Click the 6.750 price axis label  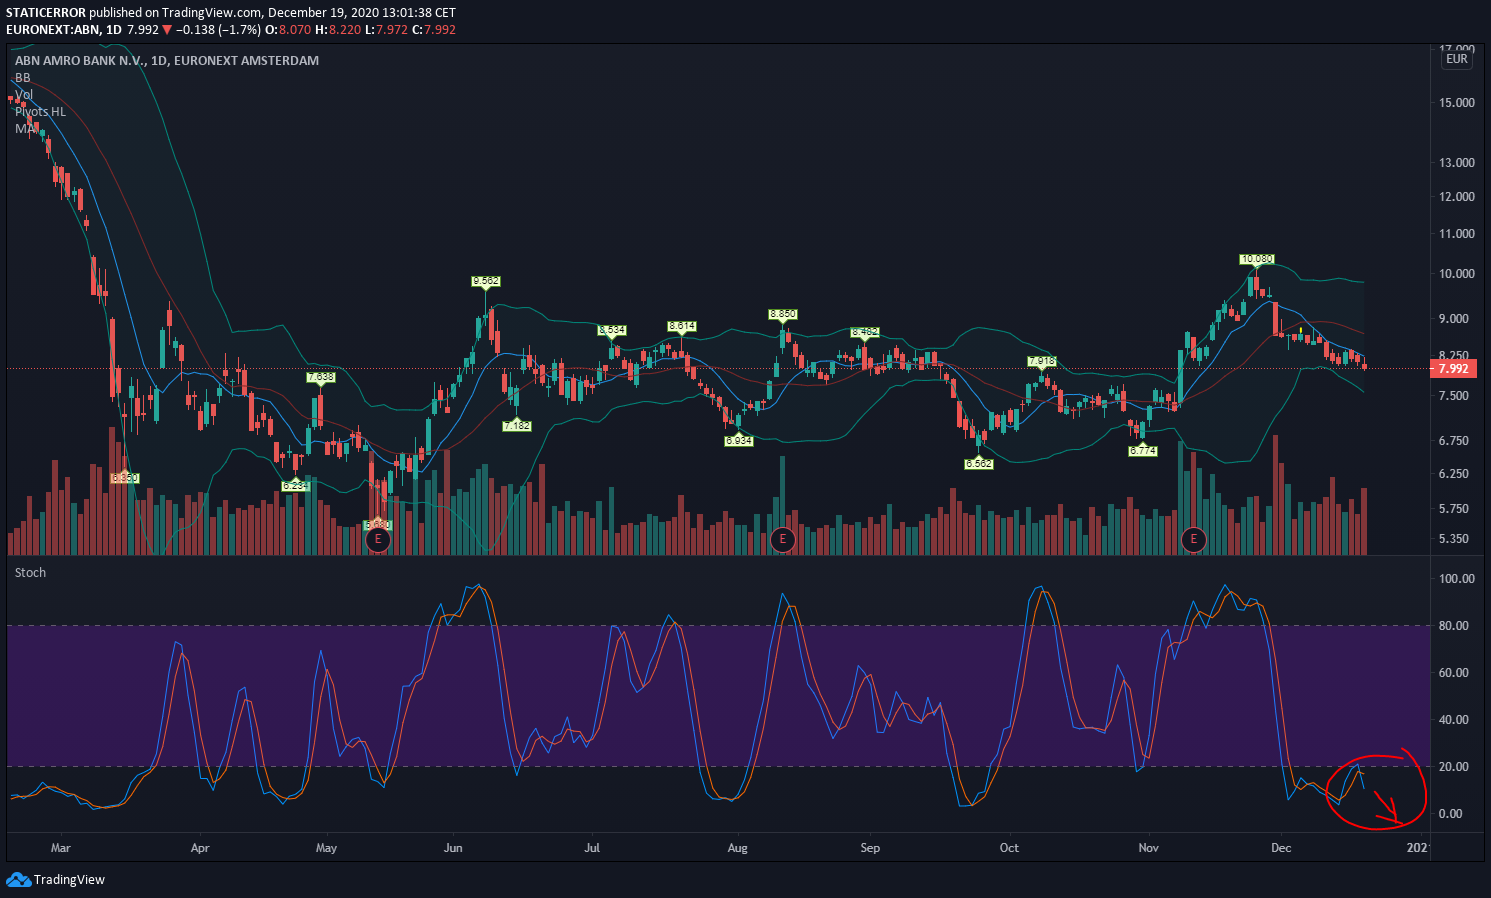(1453, 441)
